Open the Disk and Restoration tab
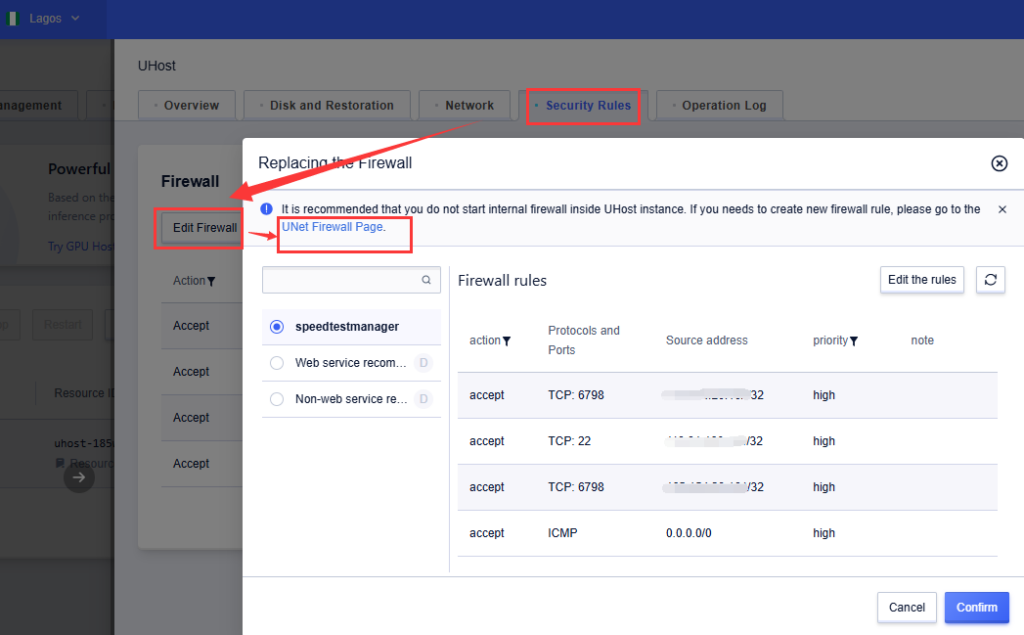Screen dimensions: 1024x635 [x=327, y=105]
